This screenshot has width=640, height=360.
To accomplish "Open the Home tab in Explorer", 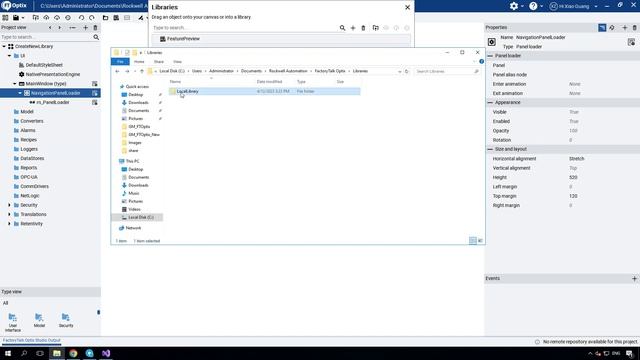I will coord(139,62).
